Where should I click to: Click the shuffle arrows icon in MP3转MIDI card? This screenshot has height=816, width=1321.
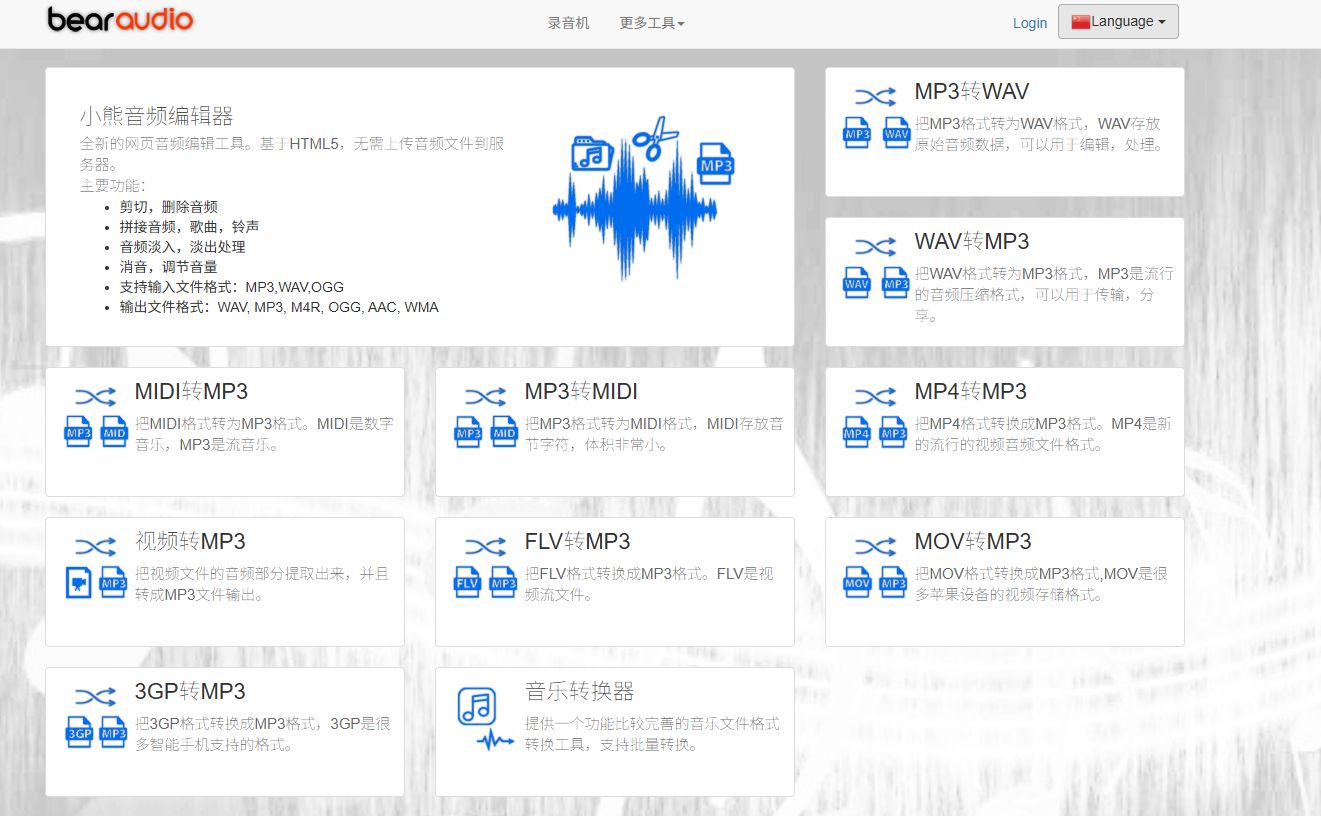coord(486,397)
